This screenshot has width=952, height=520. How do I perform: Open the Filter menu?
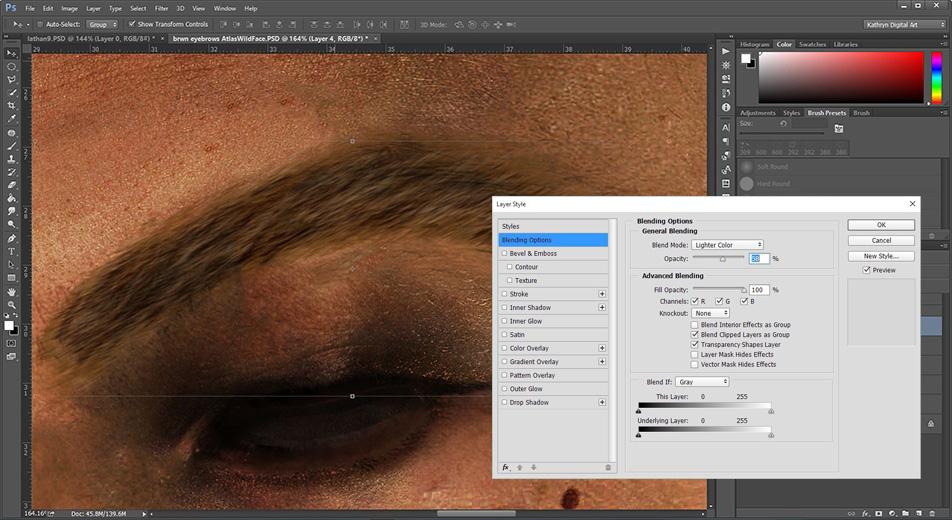point(161,8)
